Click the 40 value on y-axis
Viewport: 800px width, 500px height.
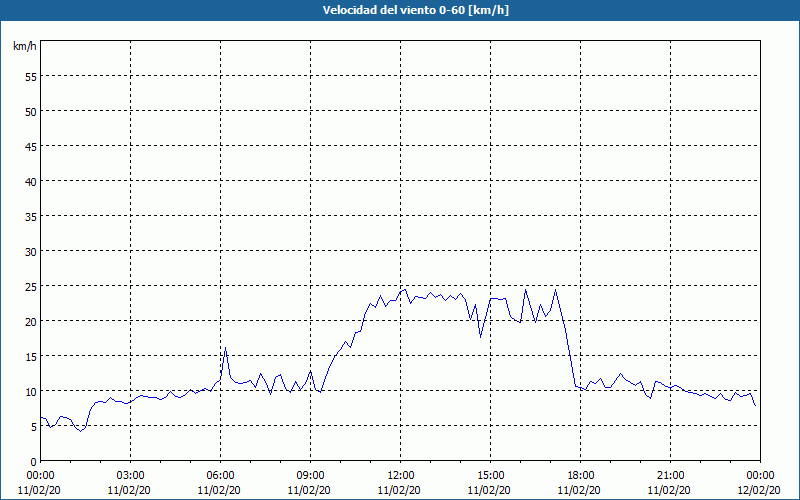pyautogui.click(x=31, y=182)
